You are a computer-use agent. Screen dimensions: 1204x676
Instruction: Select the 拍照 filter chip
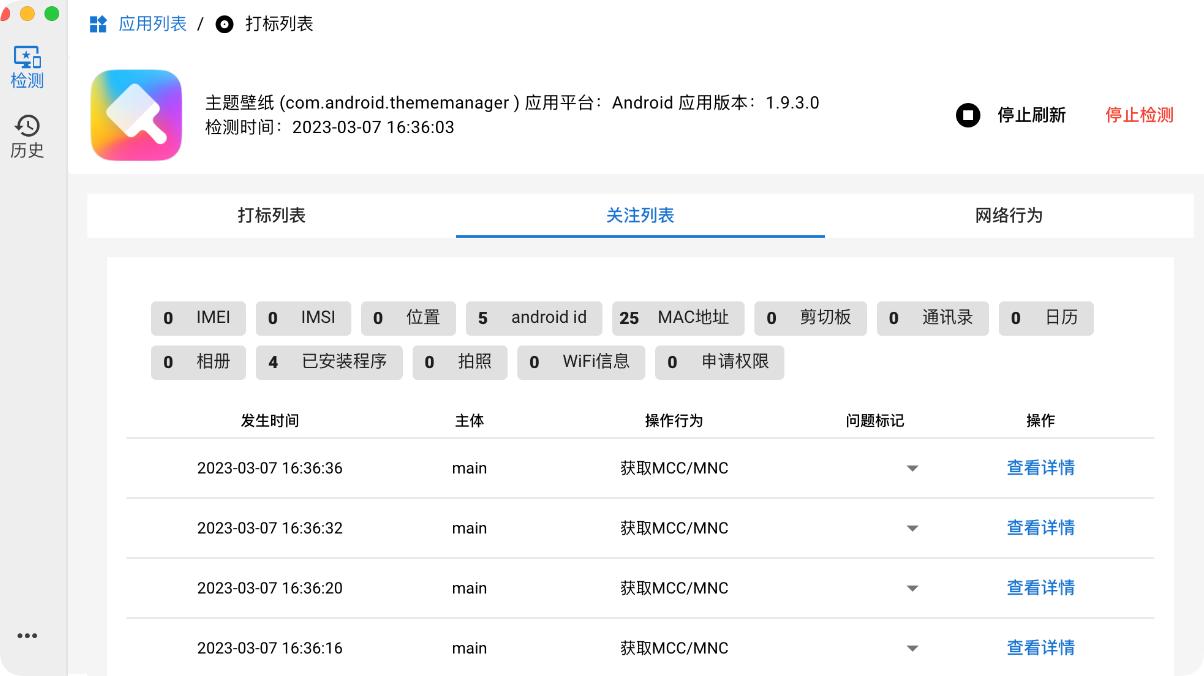(x=460, y=362)
